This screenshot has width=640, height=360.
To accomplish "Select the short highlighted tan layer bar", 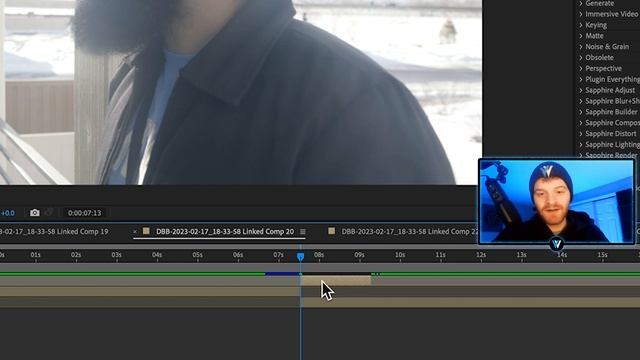I will (336, 280).
